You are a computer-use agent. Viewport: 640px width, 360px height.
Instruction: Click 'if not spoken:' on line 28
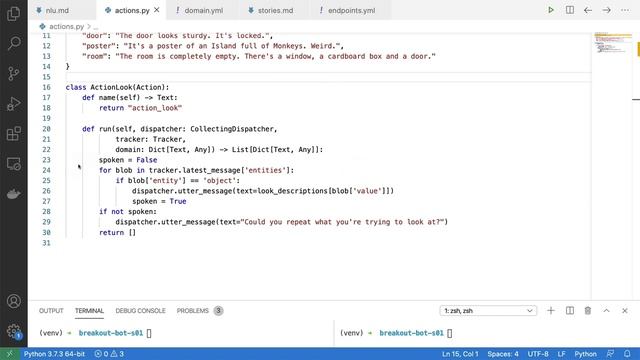click(128, 211)
